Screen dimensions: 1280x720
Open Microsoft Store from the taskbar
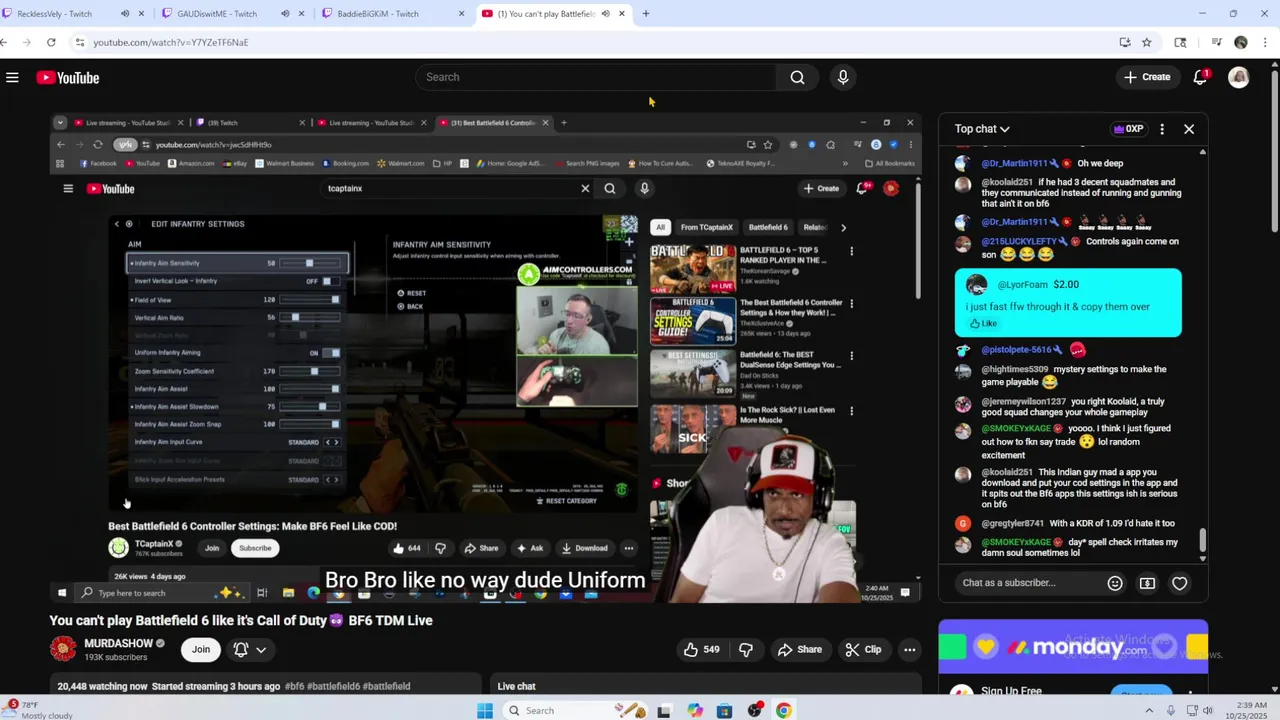coord(725,711)
